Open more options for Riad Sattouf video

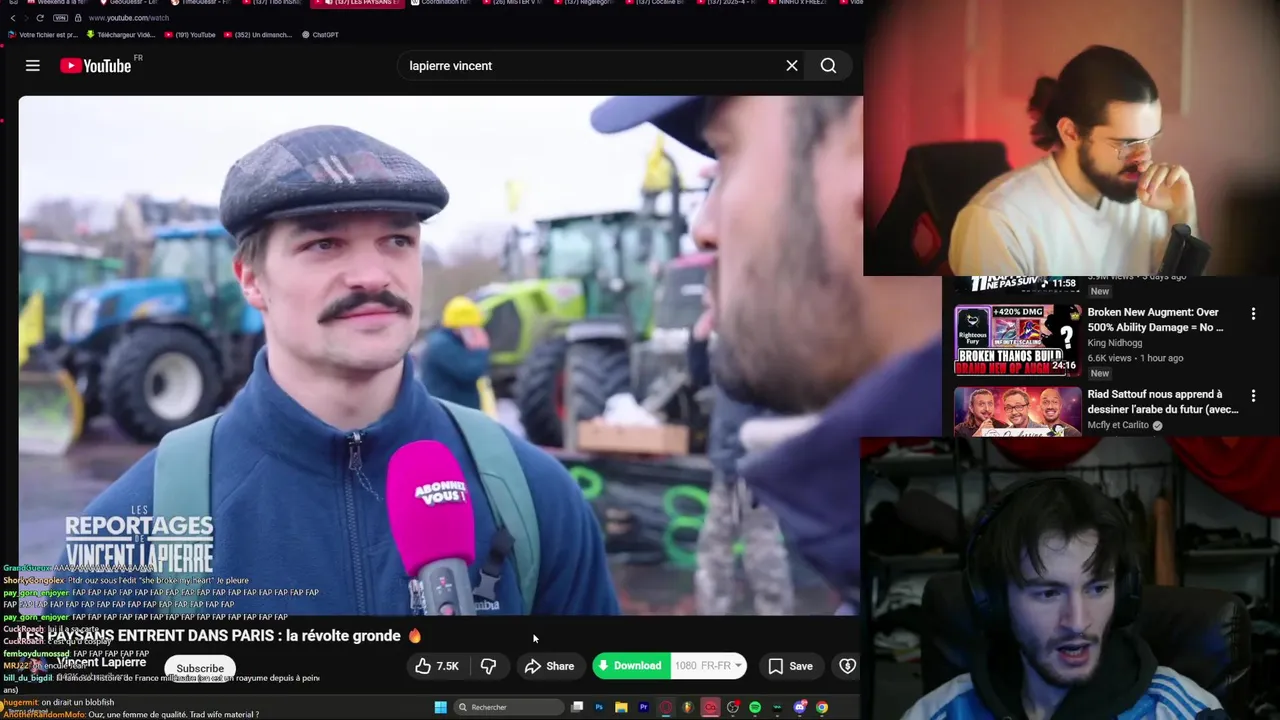click(1253, 396)
